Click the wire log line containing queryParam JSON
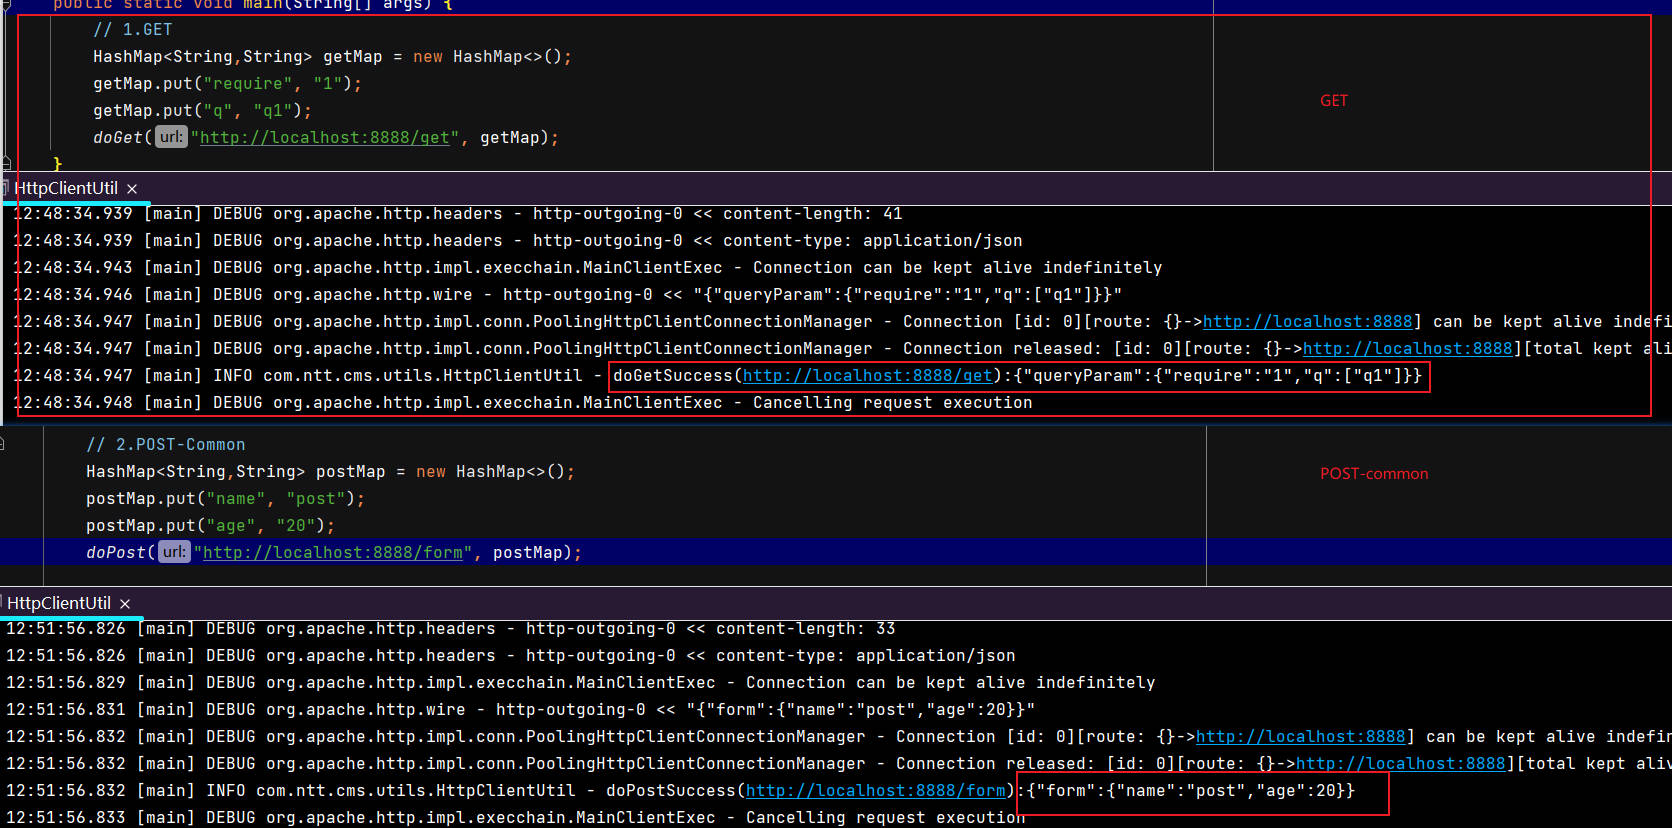Image resolution: width=1672 pixels, height=828 pixels. pos(568,294)
